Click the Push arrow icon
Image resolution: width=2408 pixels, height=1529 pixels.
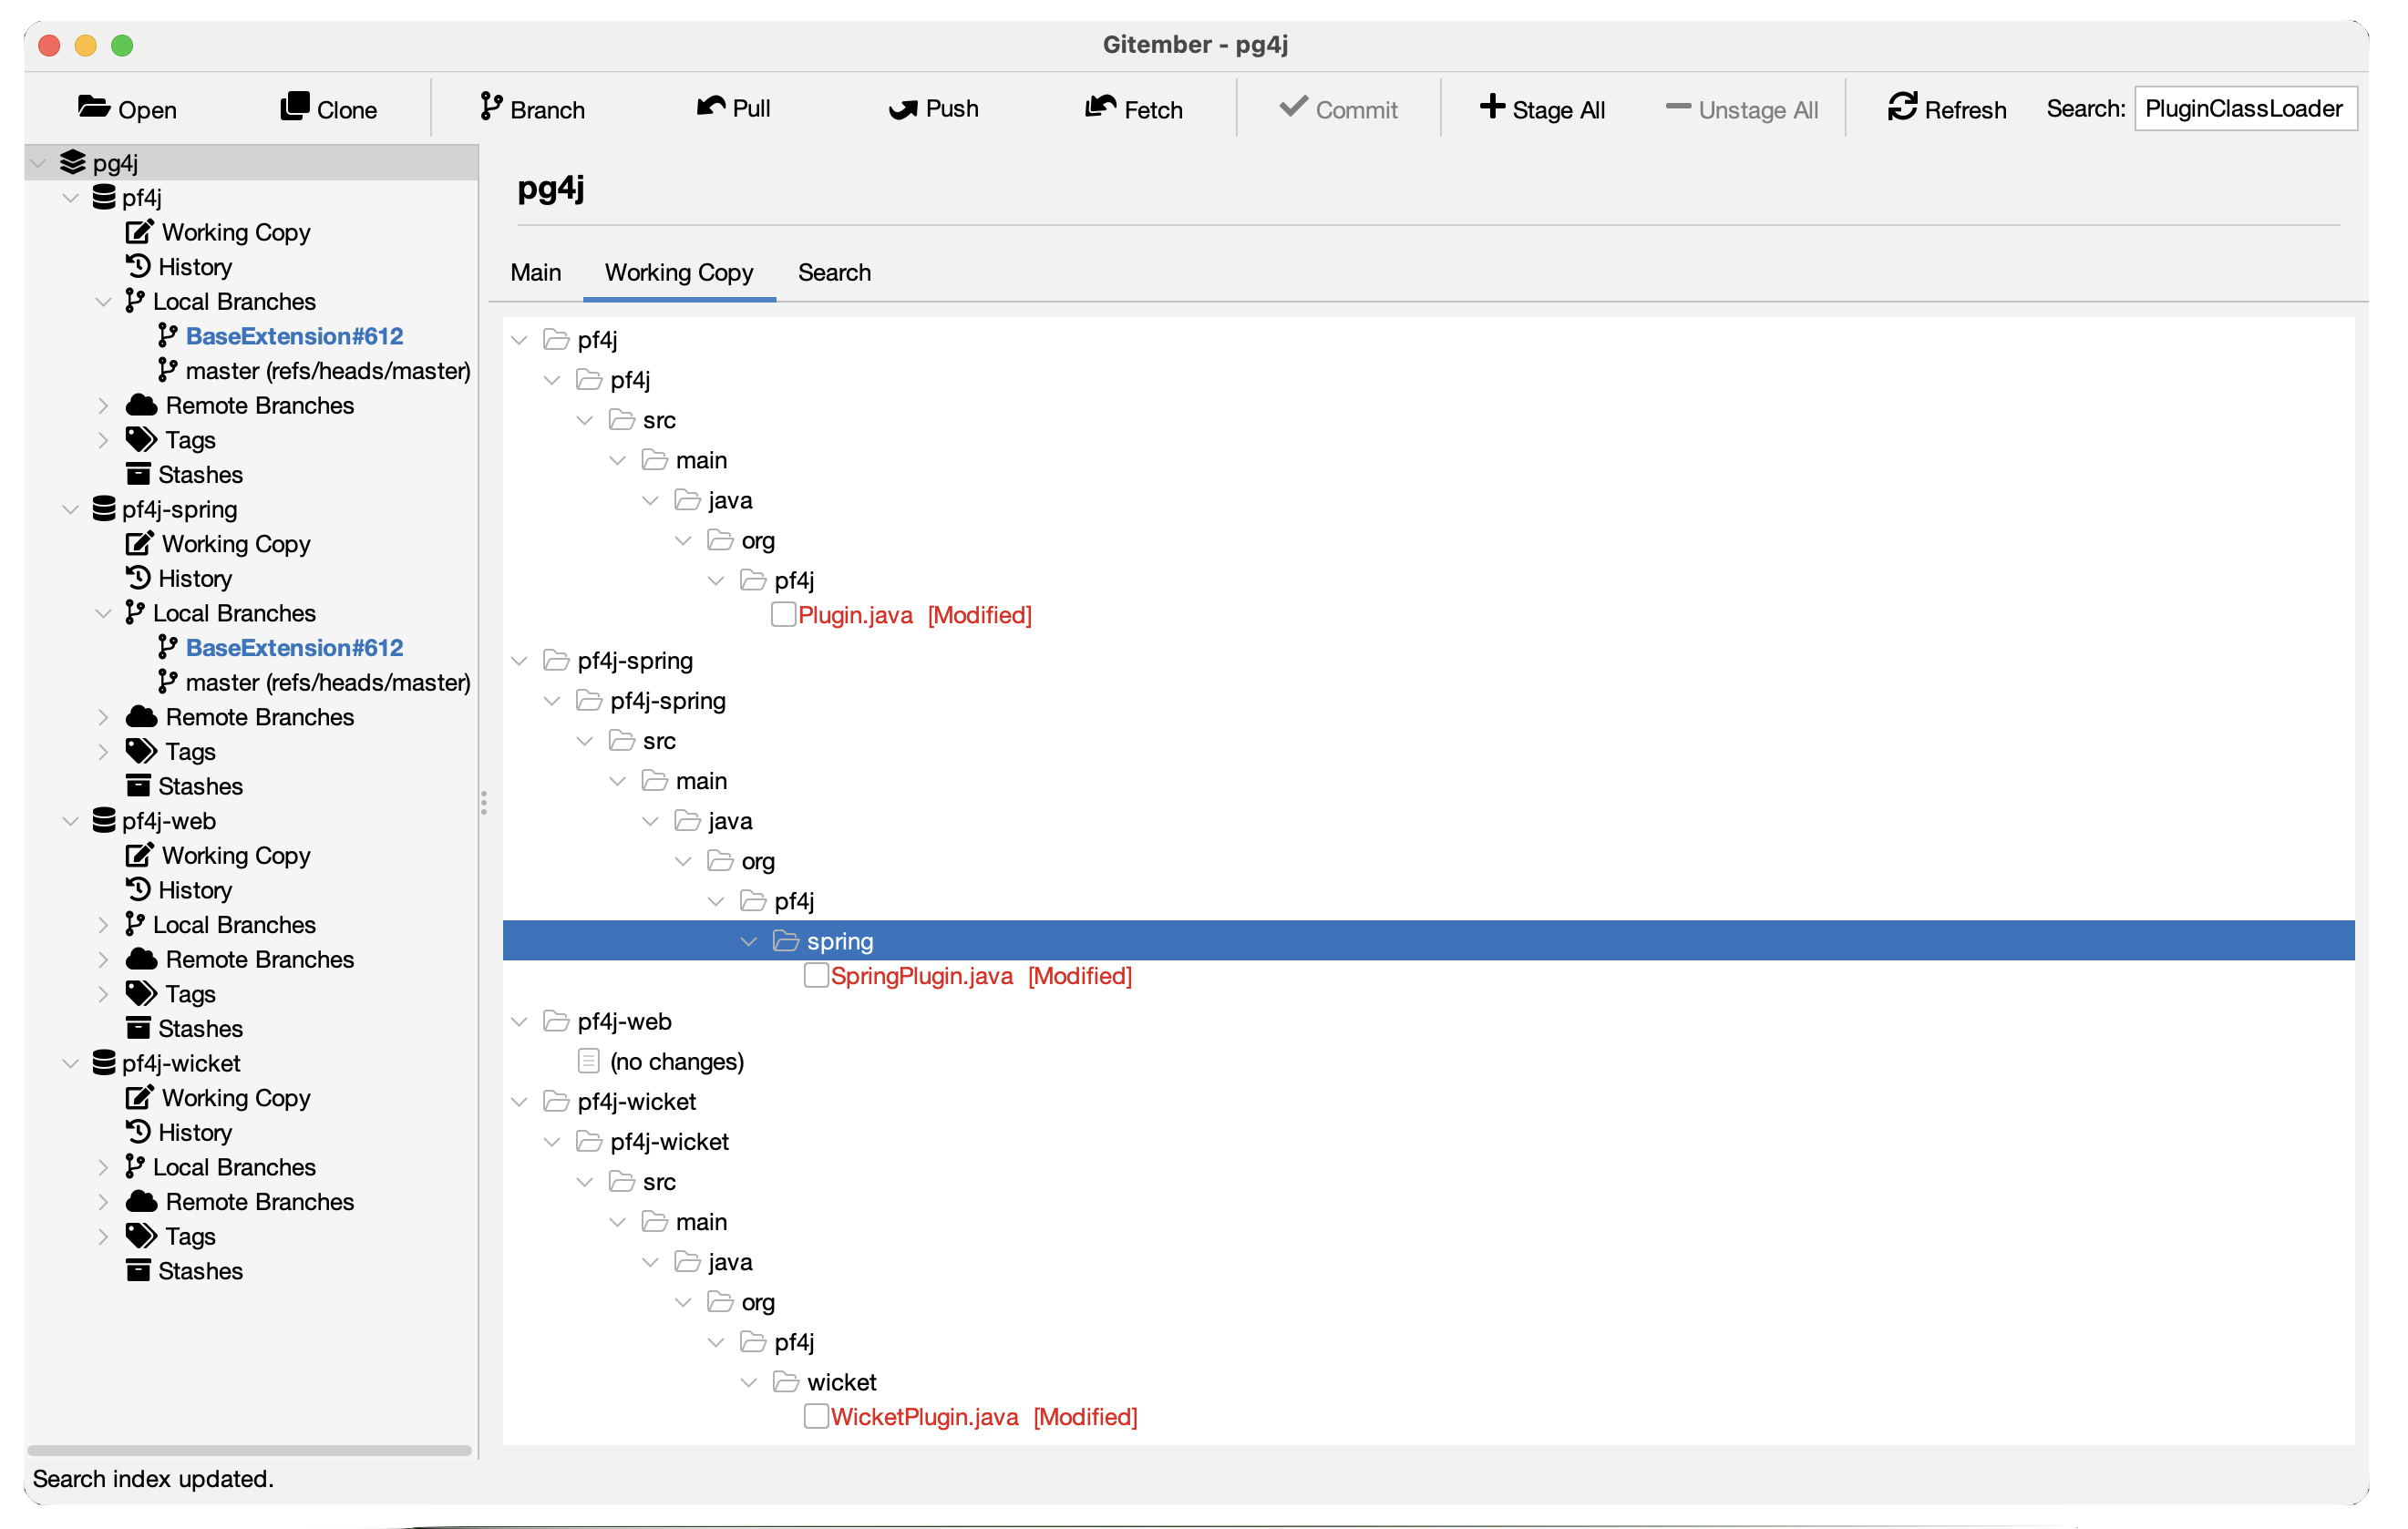pos(903,109)
